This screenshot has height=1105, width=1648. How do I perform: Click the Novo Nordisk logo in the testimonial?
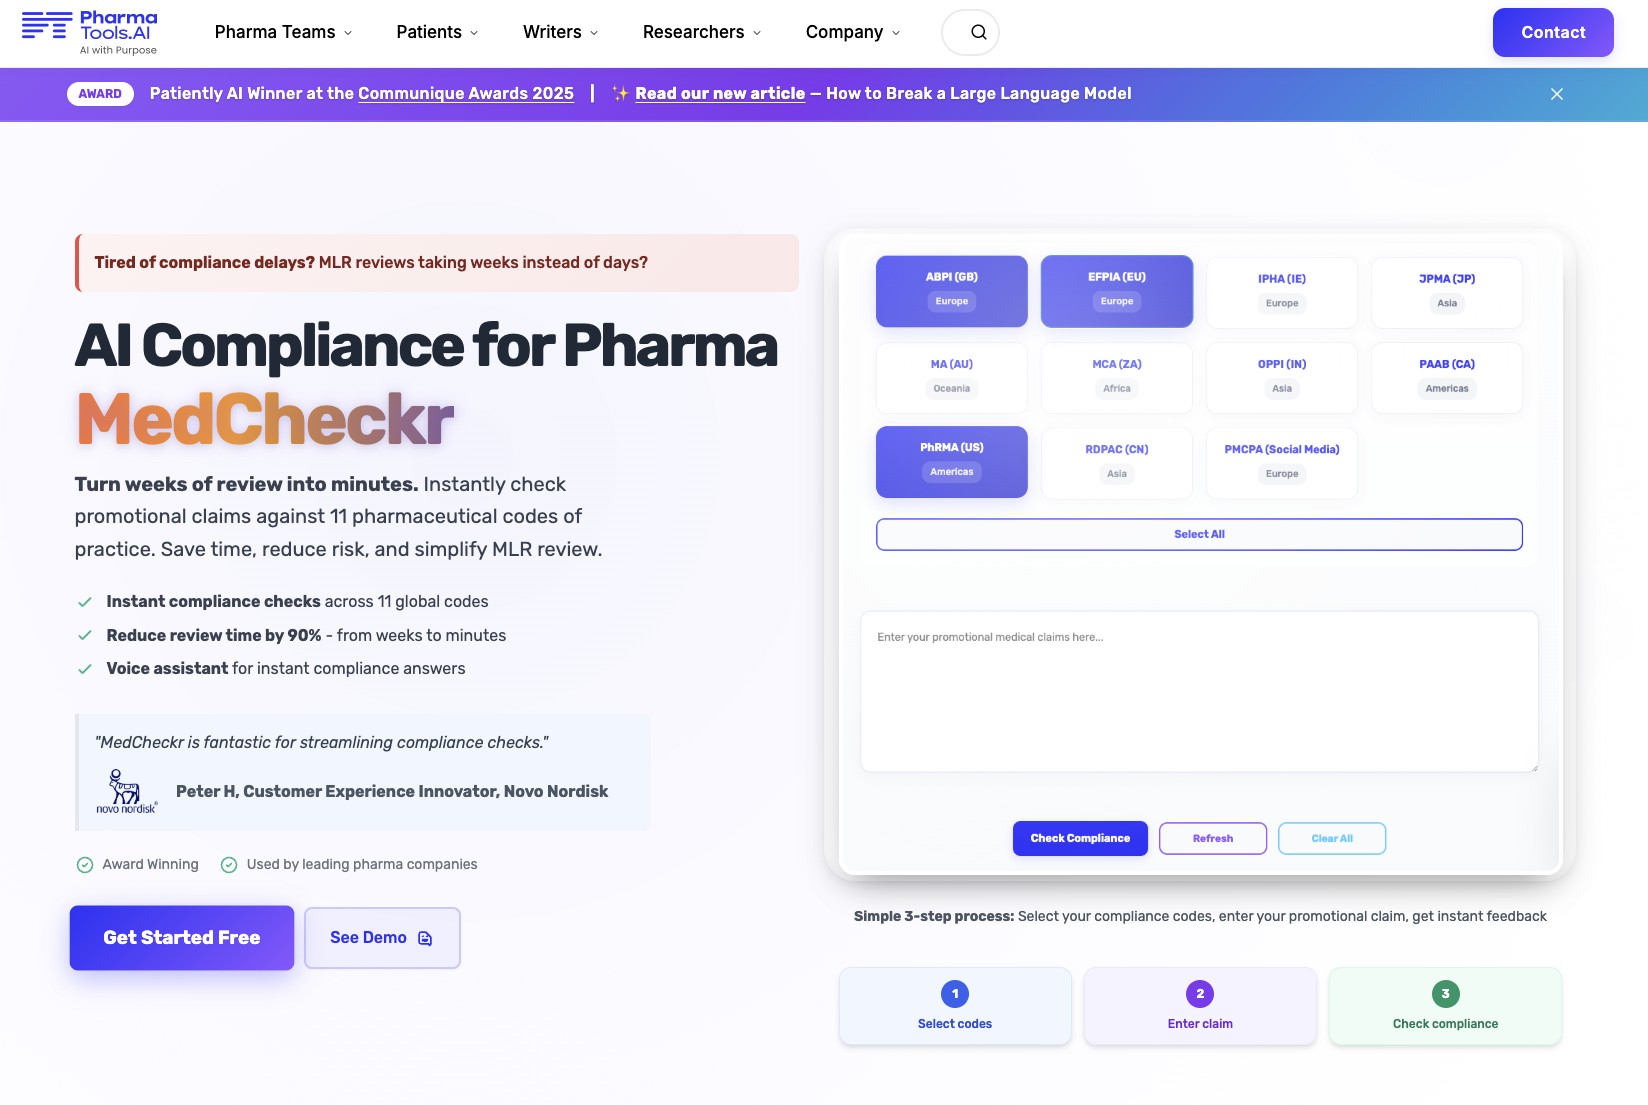[125, 789]
